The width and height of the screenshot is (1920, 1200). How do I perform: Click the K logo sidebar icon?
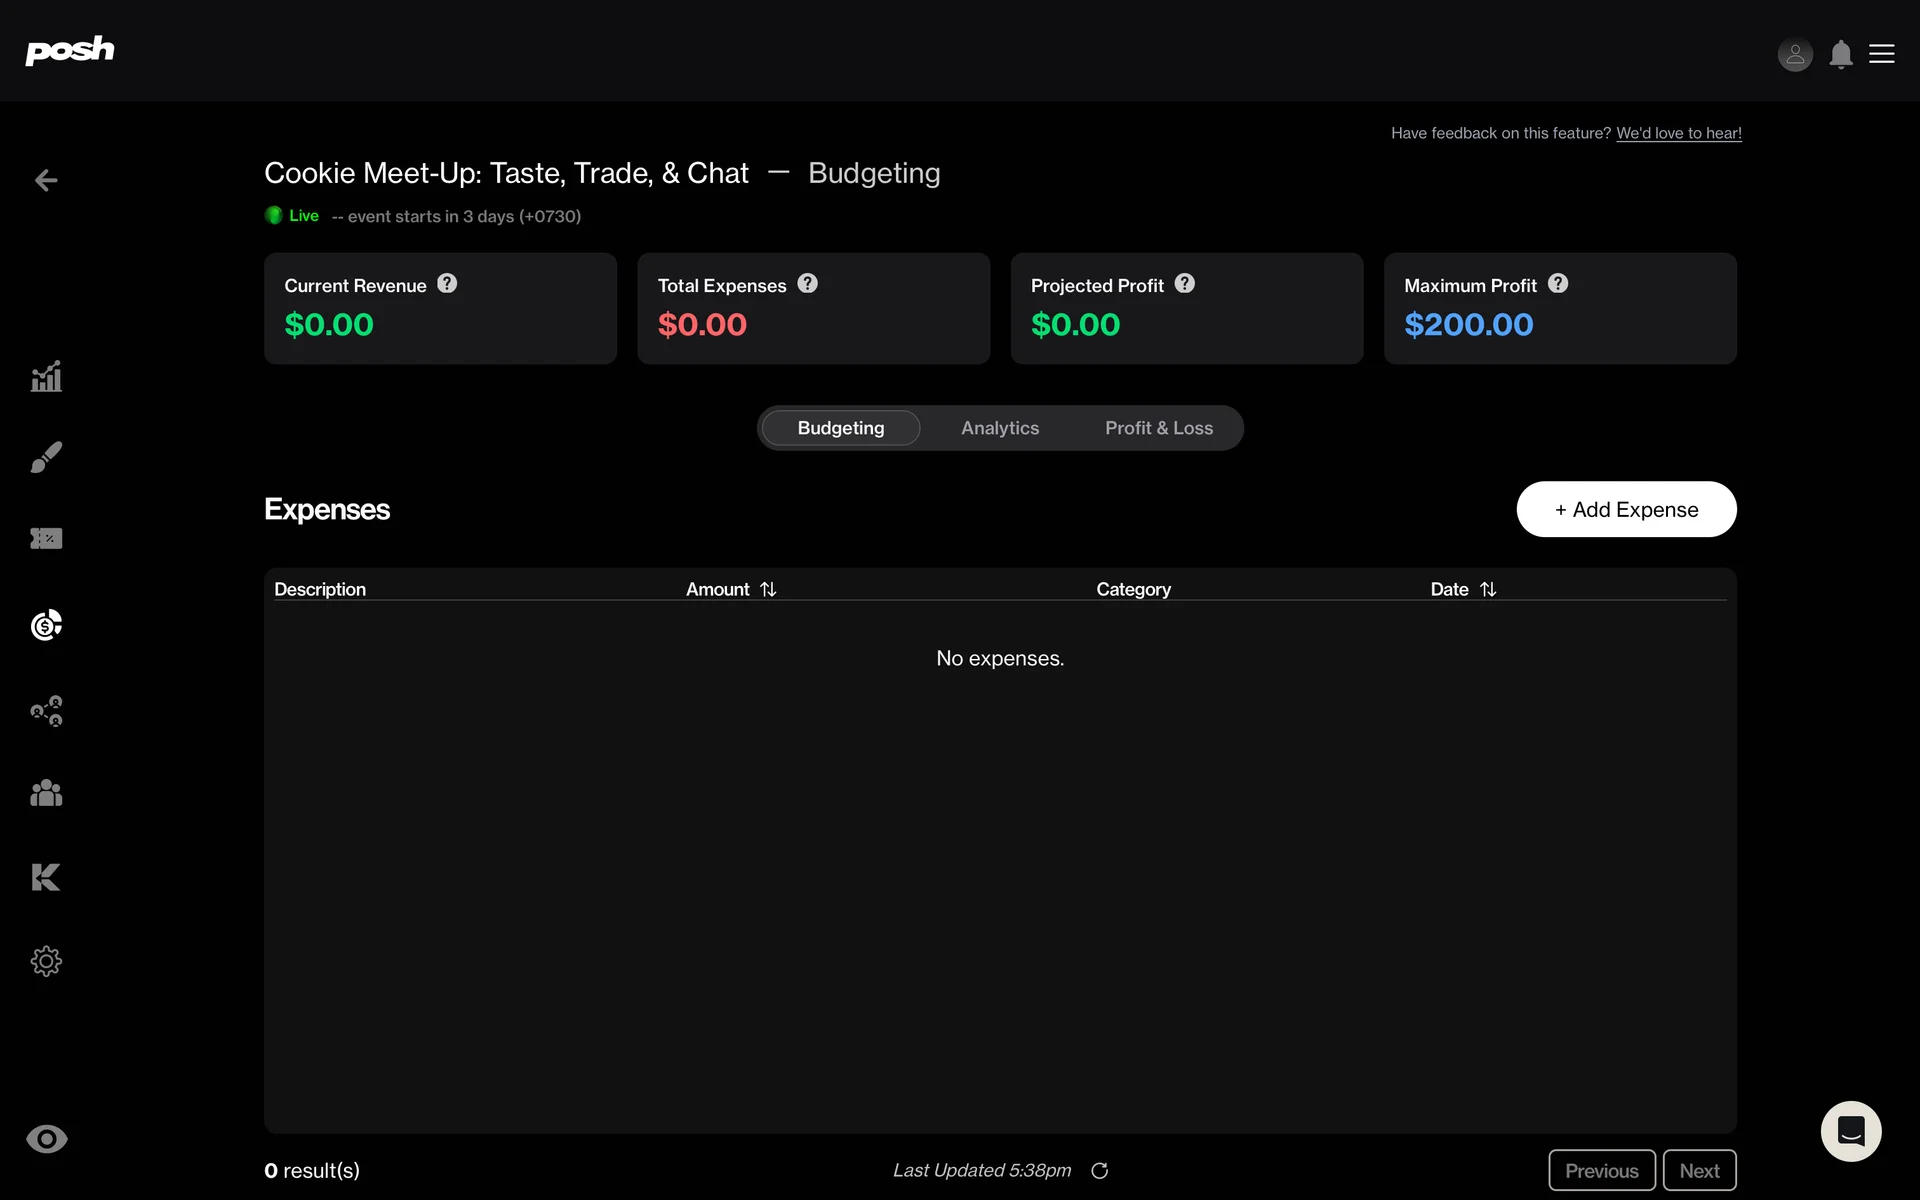pyautogui.click(x=46, y=877)
